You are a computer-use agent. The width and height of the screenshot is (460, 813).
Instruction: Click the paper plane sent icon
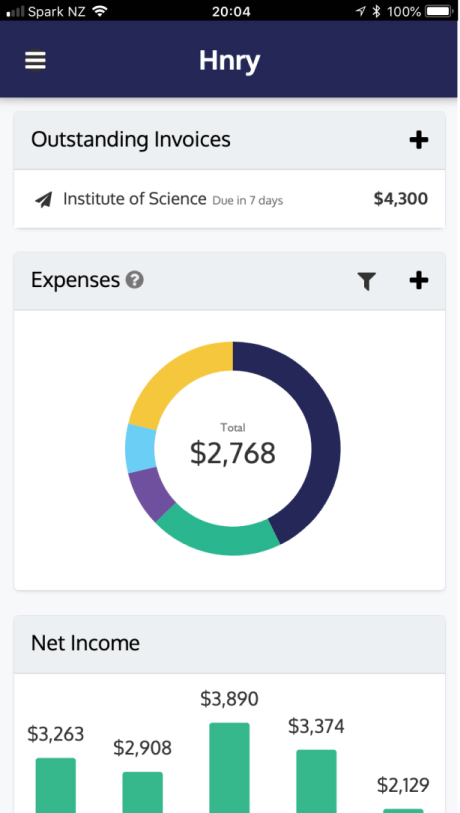(x=44, y=199)
